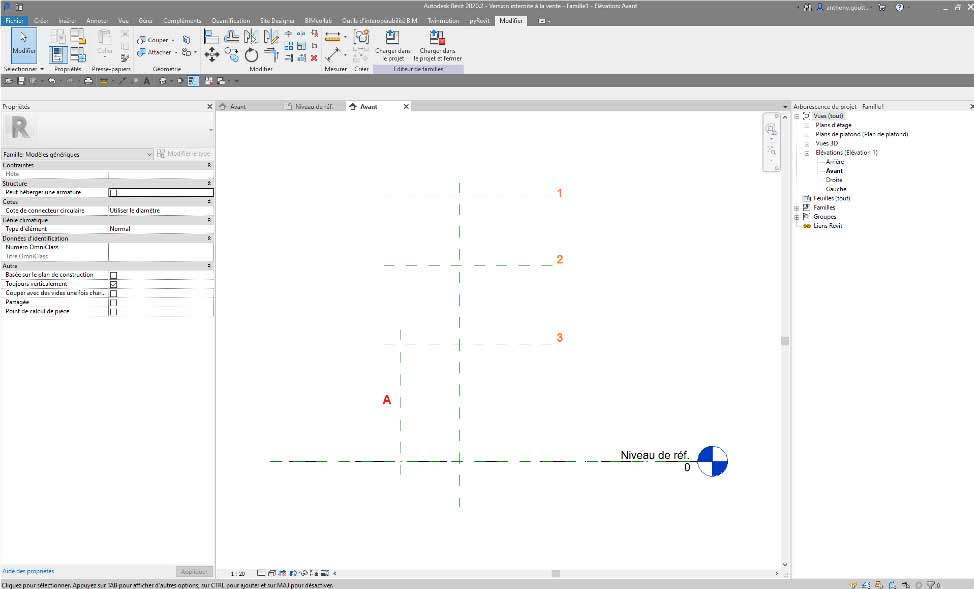Expand the Groupes tree node
Image resolution: width=974 pixels, height=589 pixels.
point(797,216)
